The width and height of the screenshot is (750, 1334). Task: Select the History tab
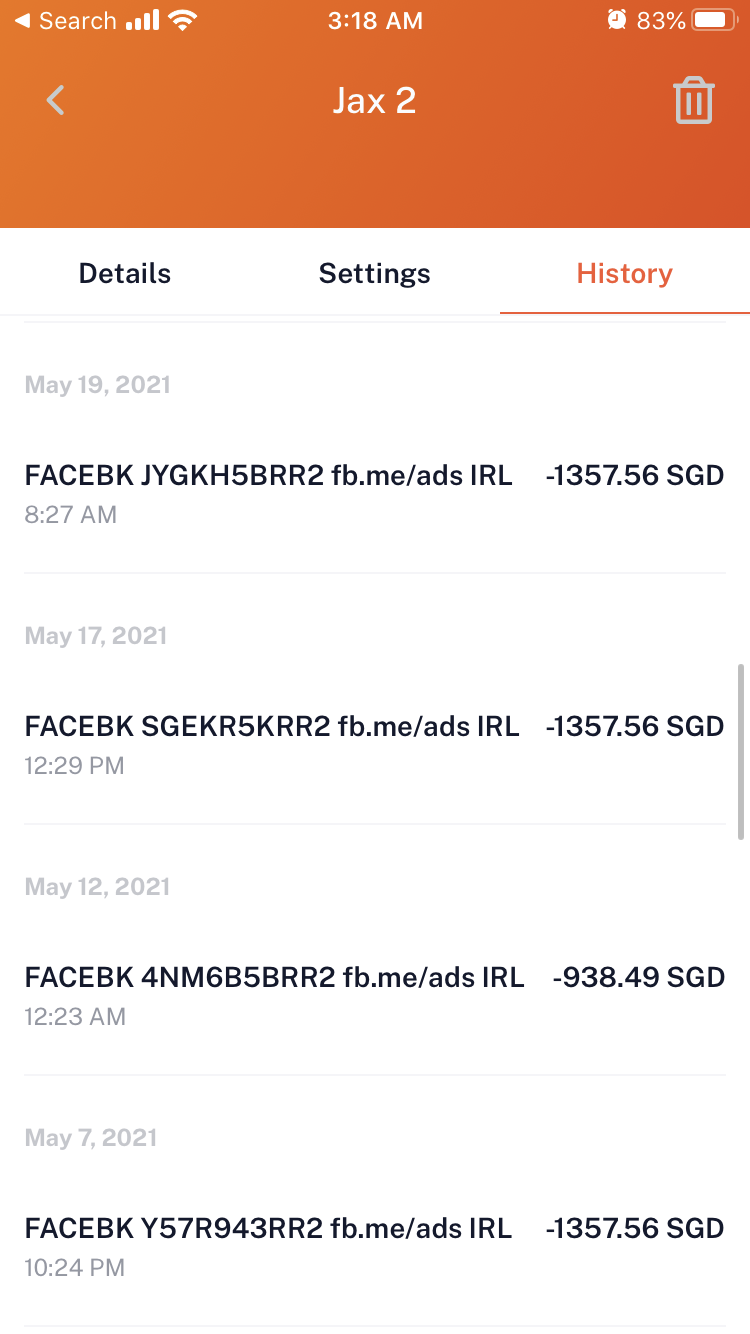point(624,274)
